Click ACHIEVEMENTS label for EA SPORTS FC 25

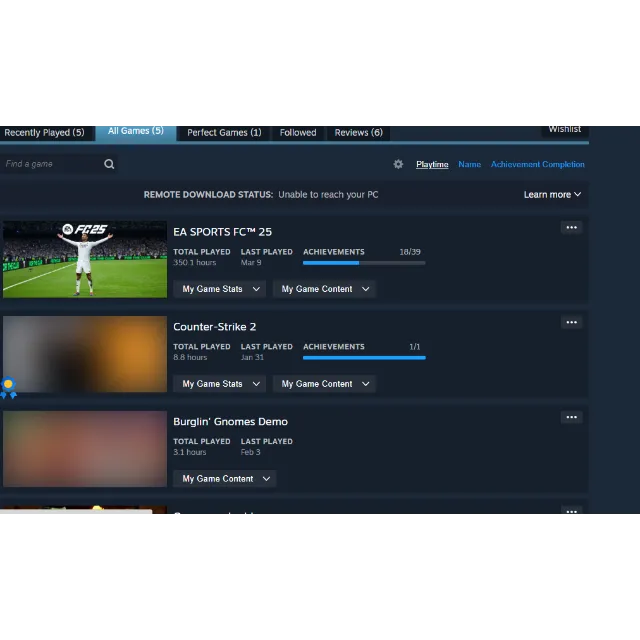[x=334, y=252]
